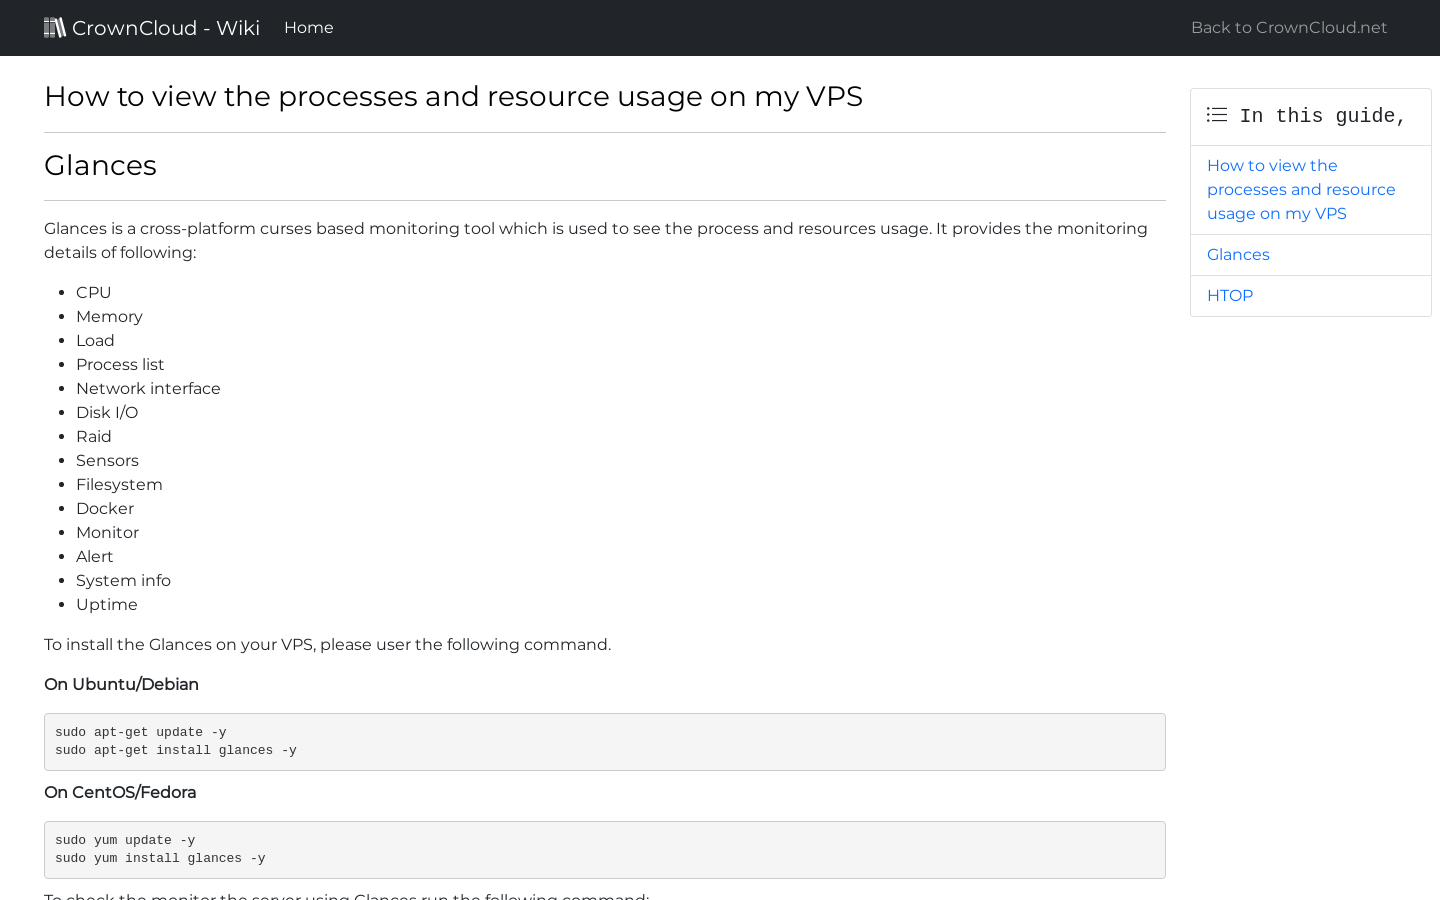
Task: Click the 'On Ubuntu/Debian' bold label
Action: (x=121, y=685)
